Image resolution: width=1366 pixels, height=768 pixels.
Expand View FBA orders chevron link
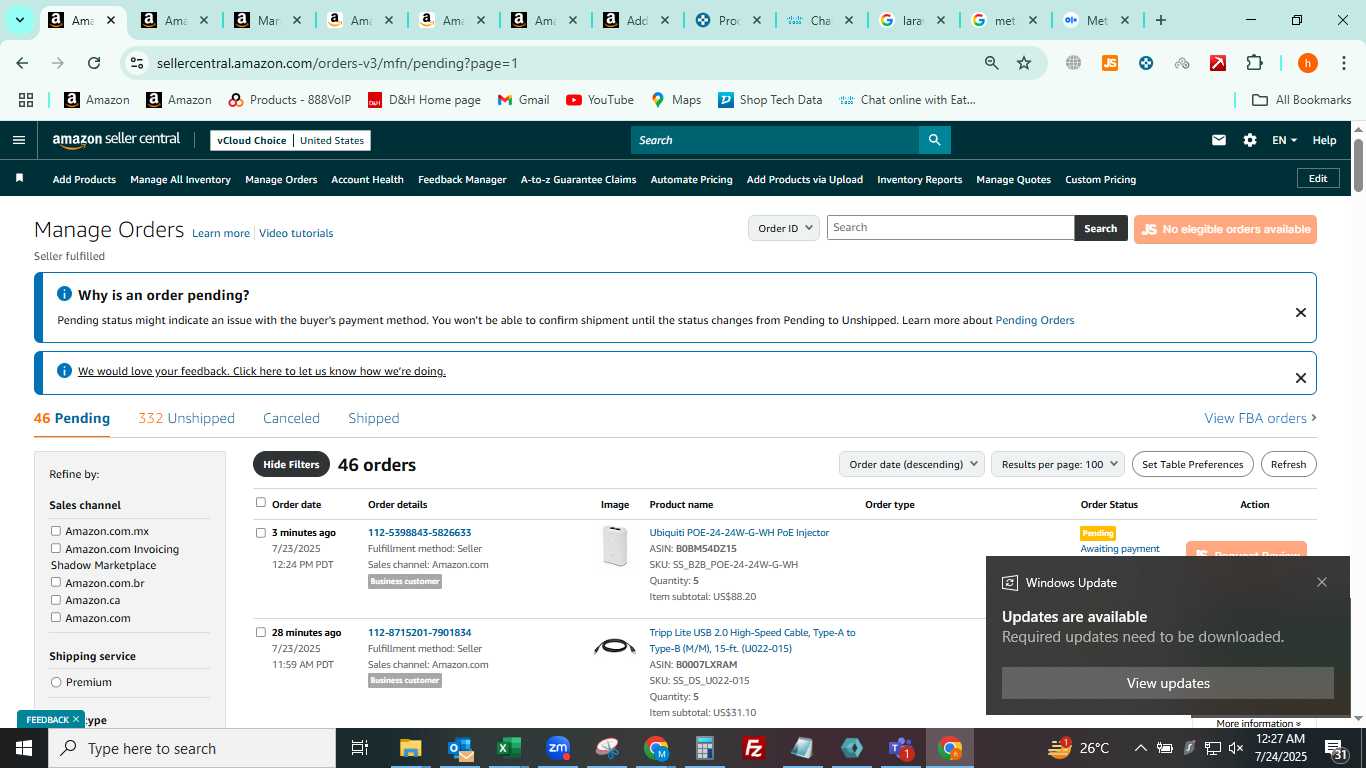click(x=1260, y=418)
